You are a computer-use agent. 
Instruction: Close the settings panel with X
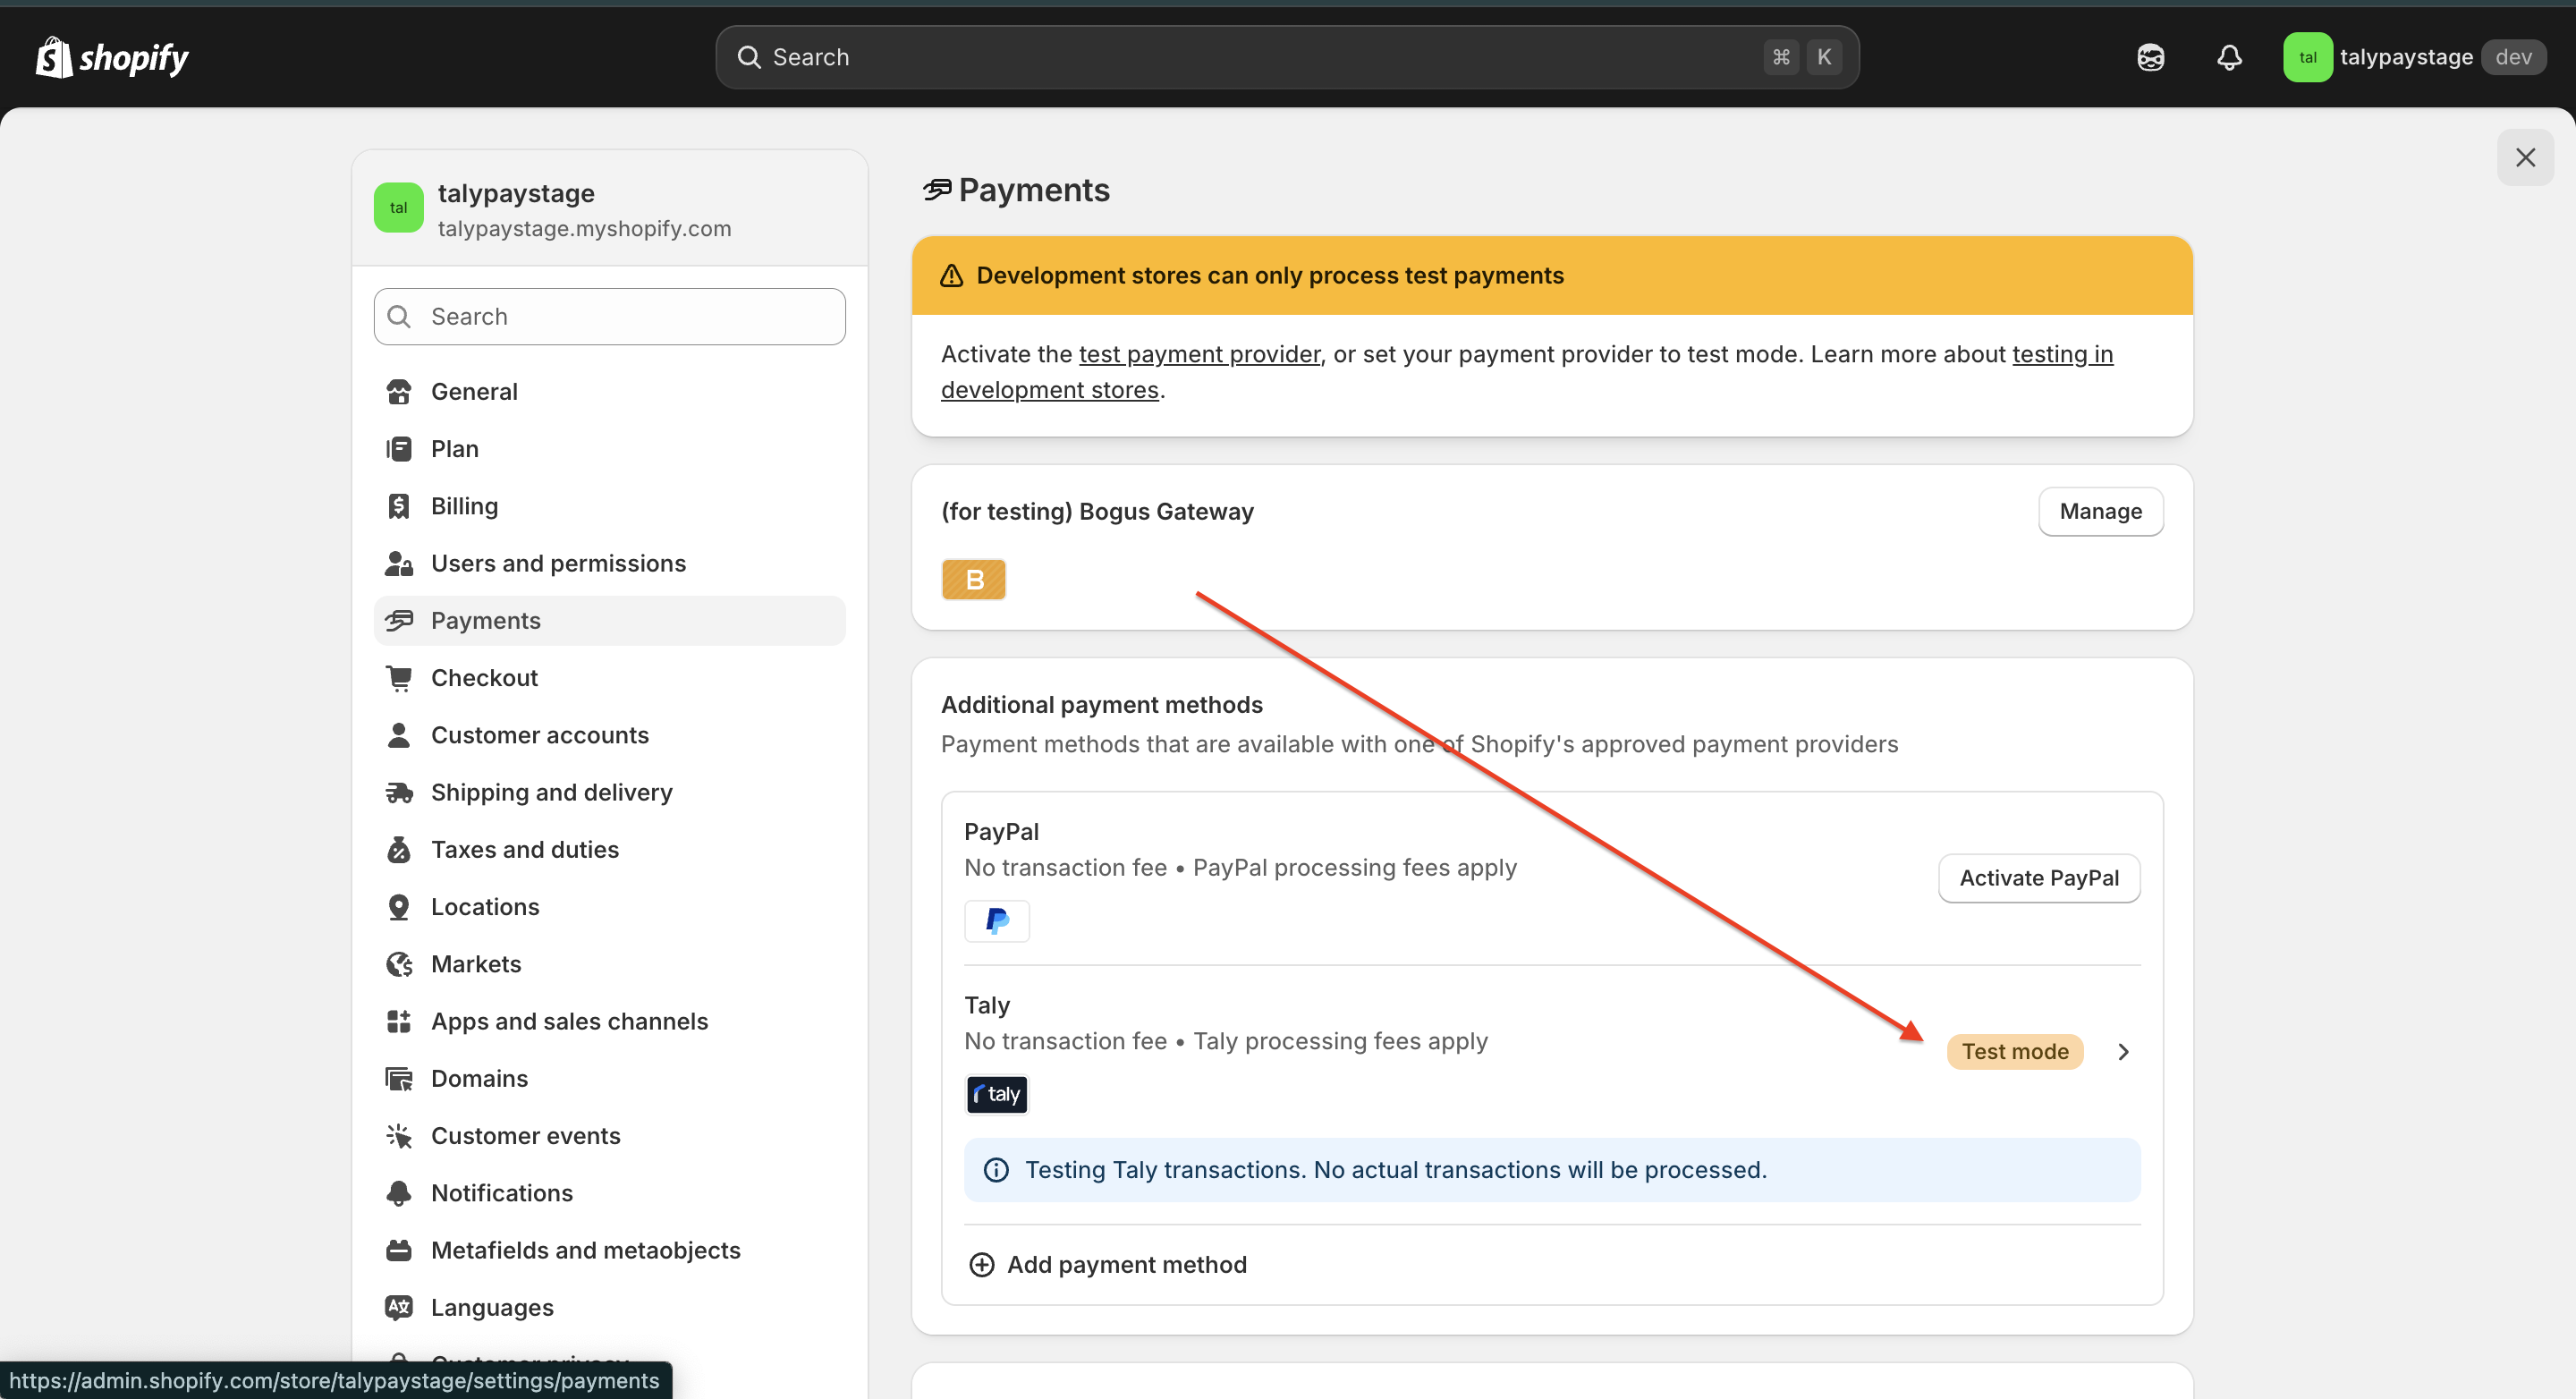pyautogui.click(x=2525, y=158)
